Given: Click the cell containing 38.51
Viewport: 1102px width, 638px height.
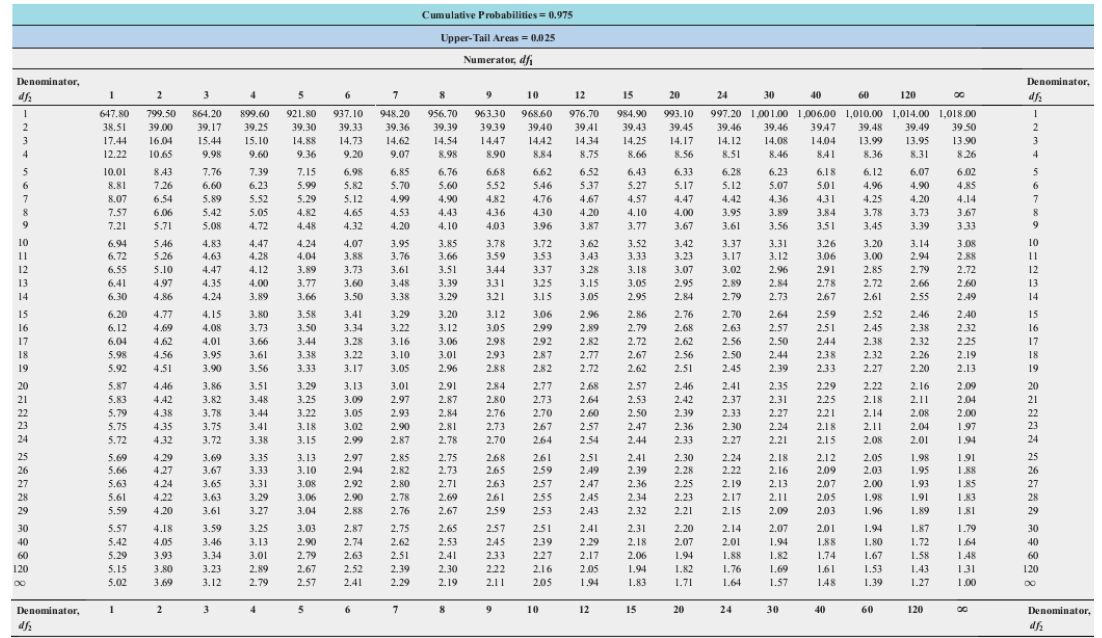Looking at the screenshot, I should (x=115, y=127).
